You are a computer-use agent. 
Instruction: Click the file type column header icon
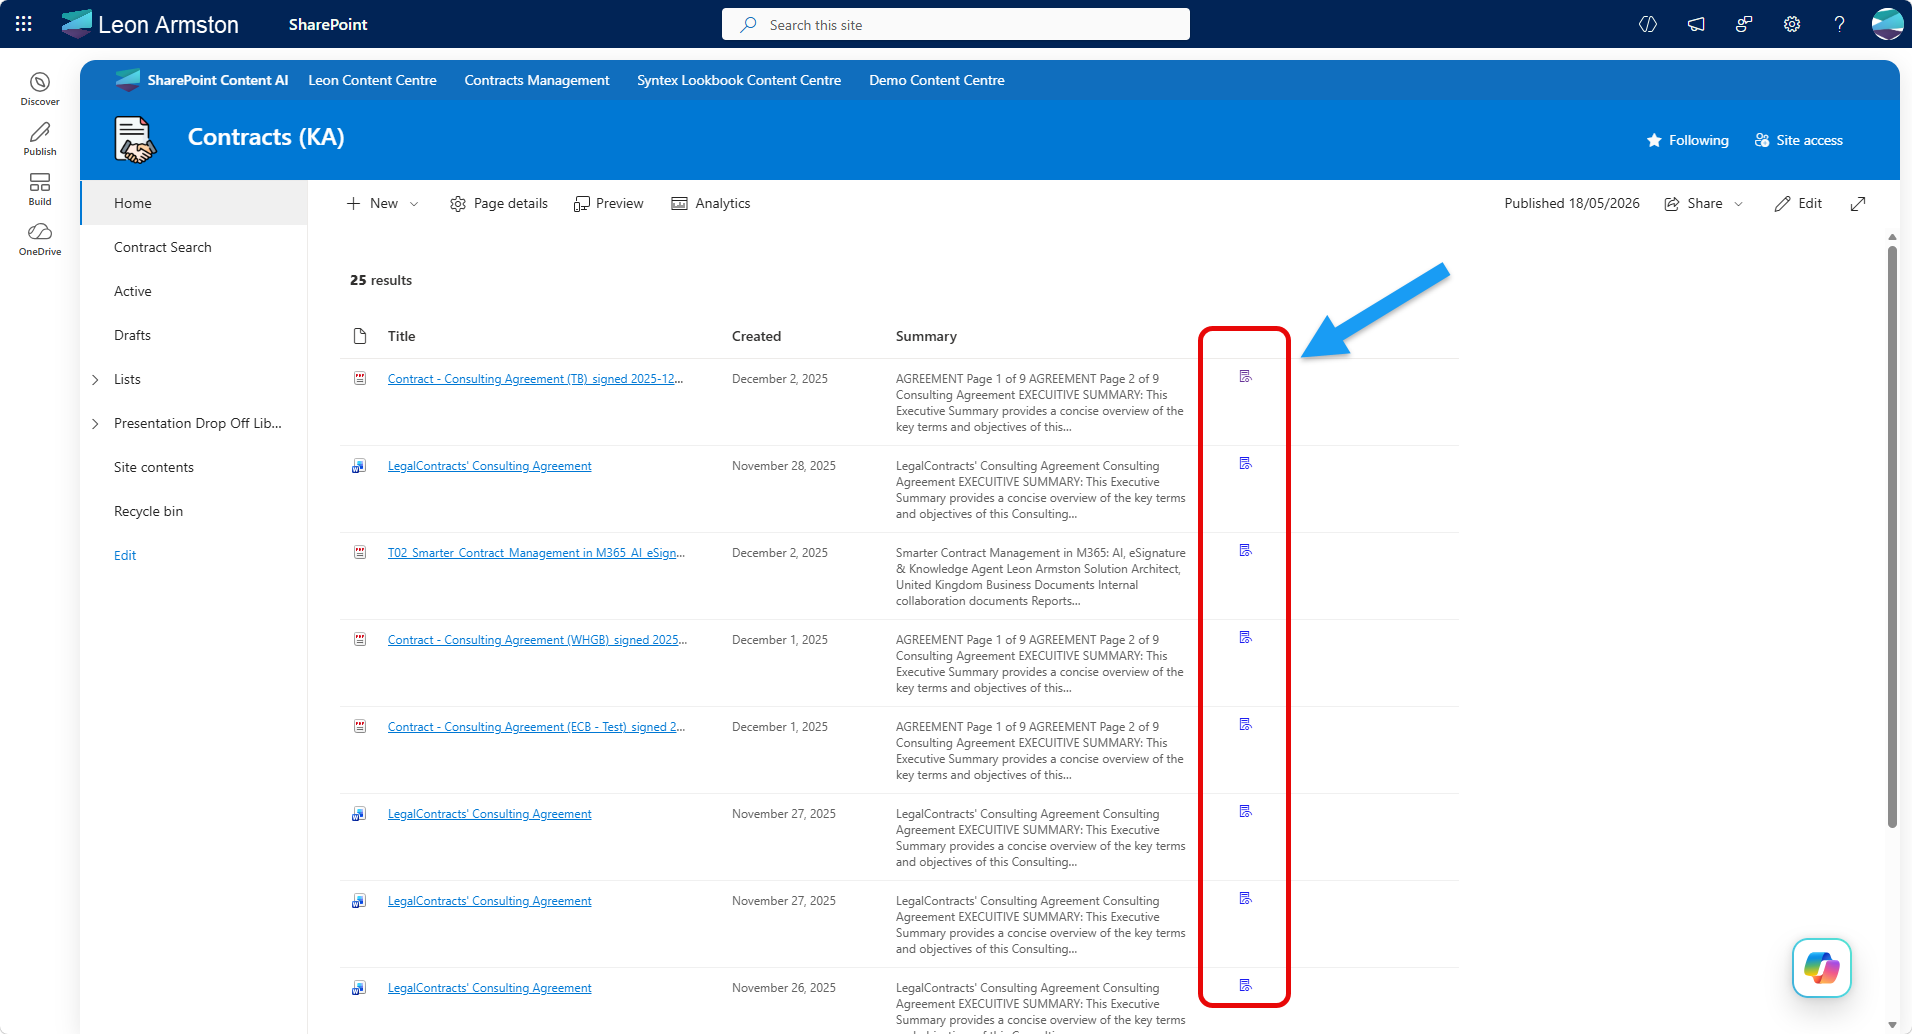click(360, 336)
